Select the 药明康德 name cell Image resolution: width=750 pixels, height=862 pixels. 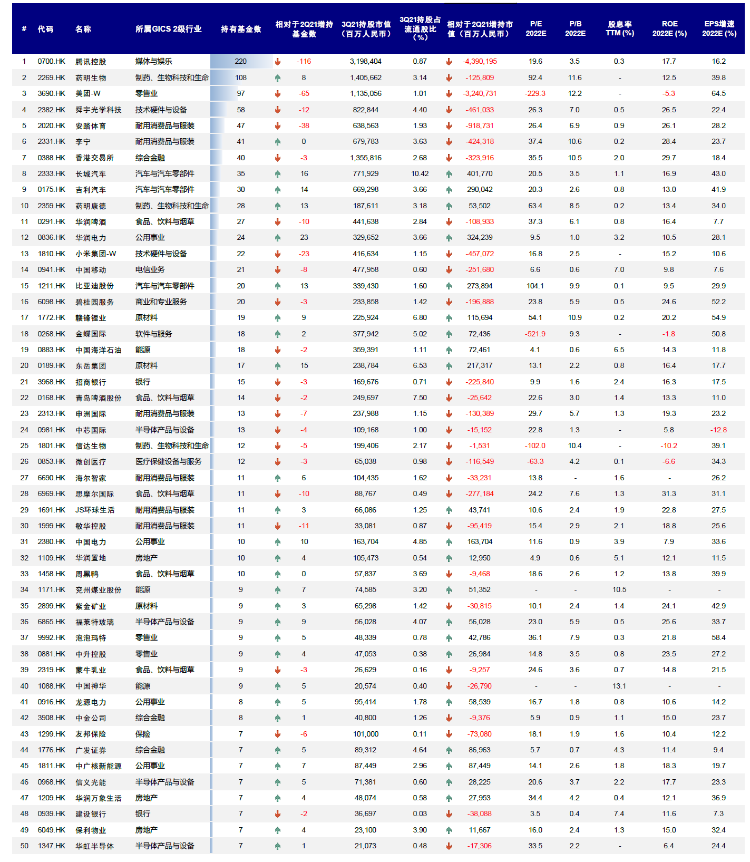pos(91,206)
